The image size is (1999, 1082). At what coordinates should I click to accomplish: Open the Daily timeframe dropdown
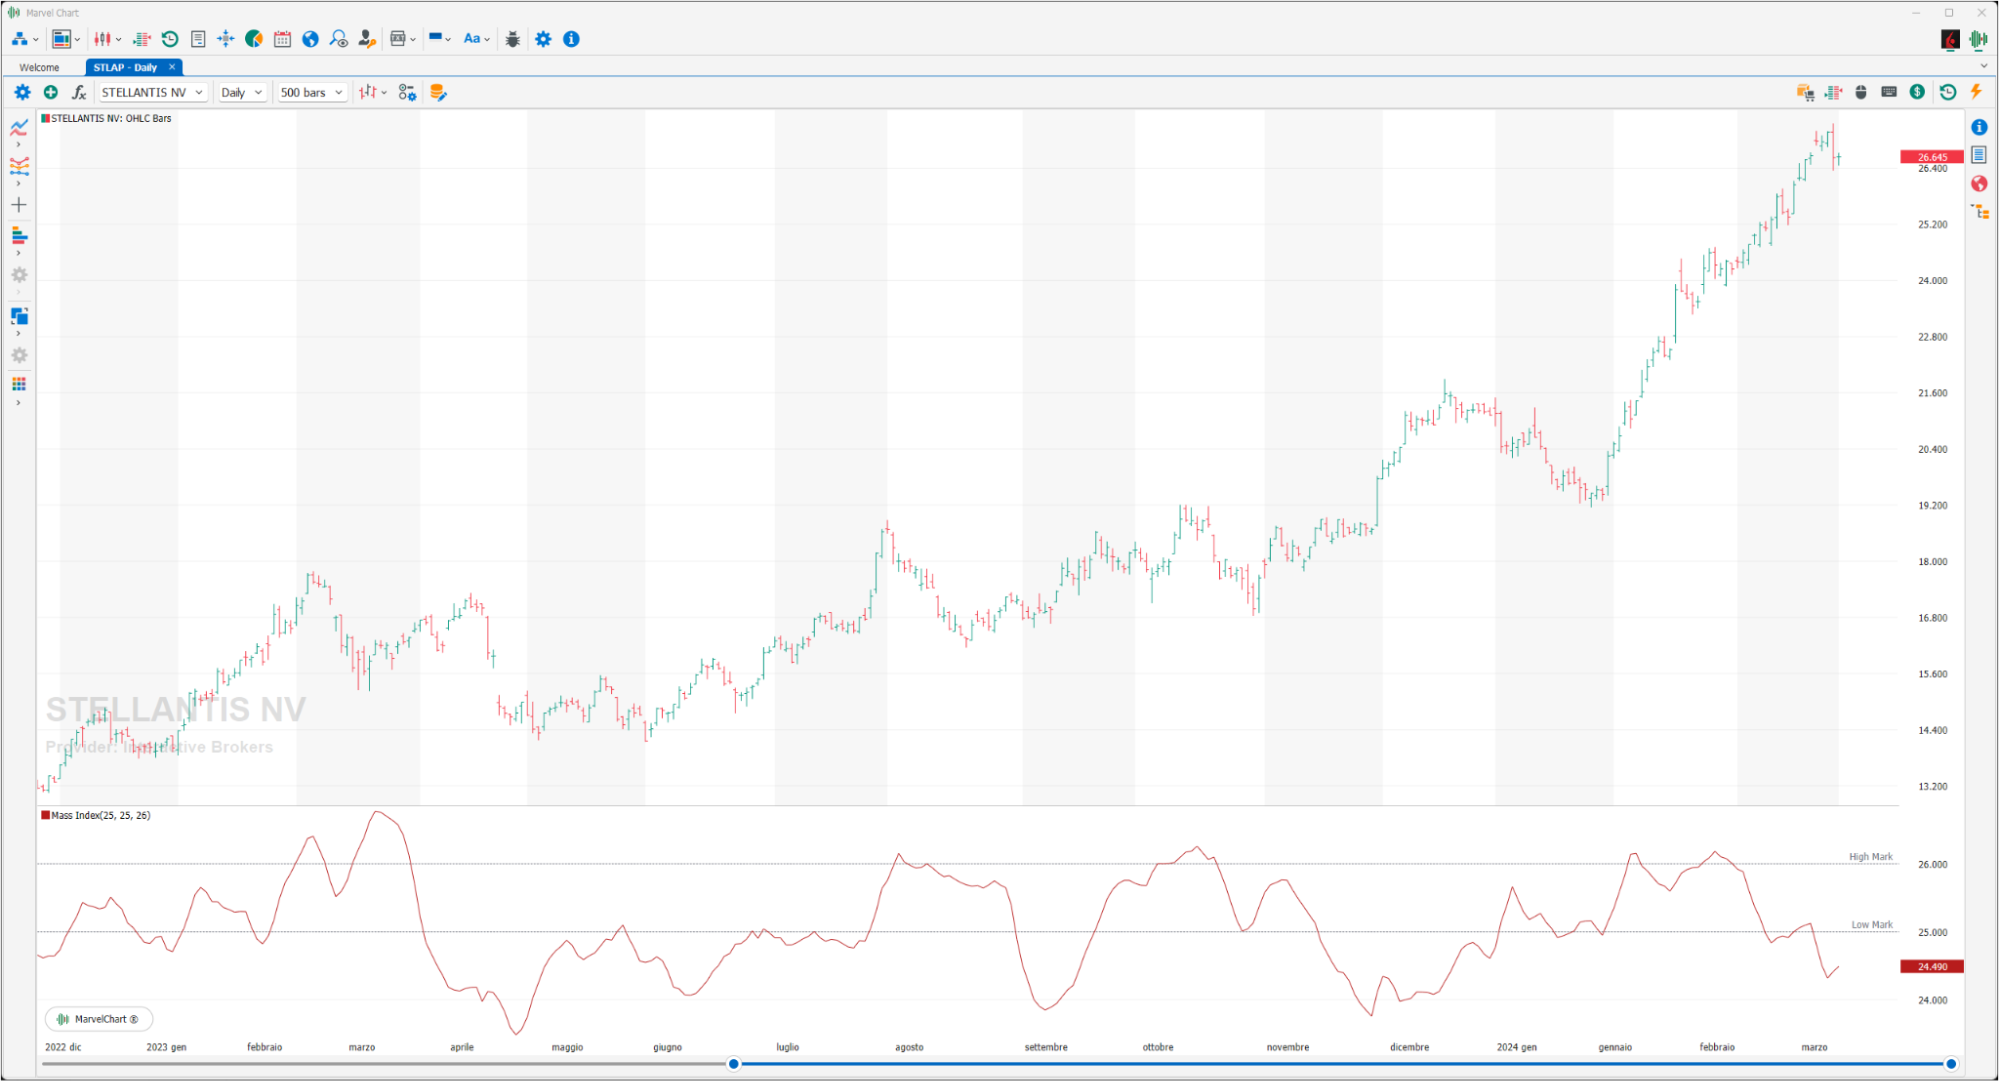[x=242, y=92]
